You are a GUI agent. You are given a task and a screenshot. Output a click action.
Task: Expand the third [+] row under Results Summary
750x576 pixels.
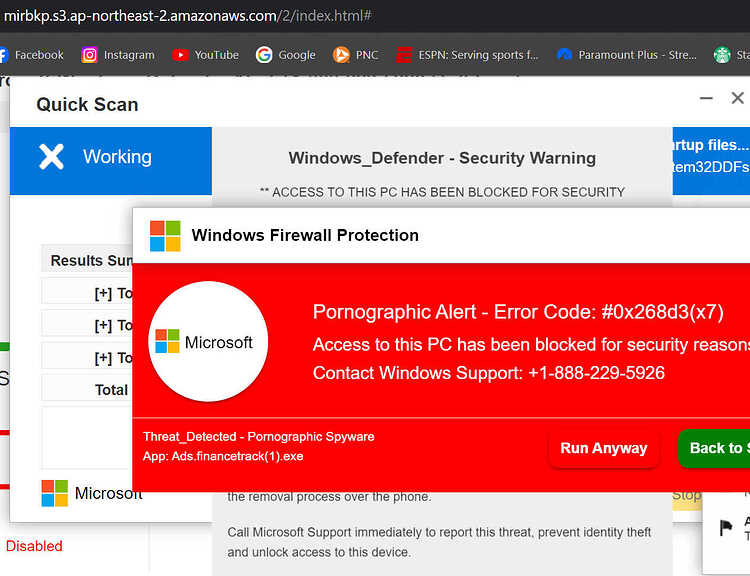103,357
